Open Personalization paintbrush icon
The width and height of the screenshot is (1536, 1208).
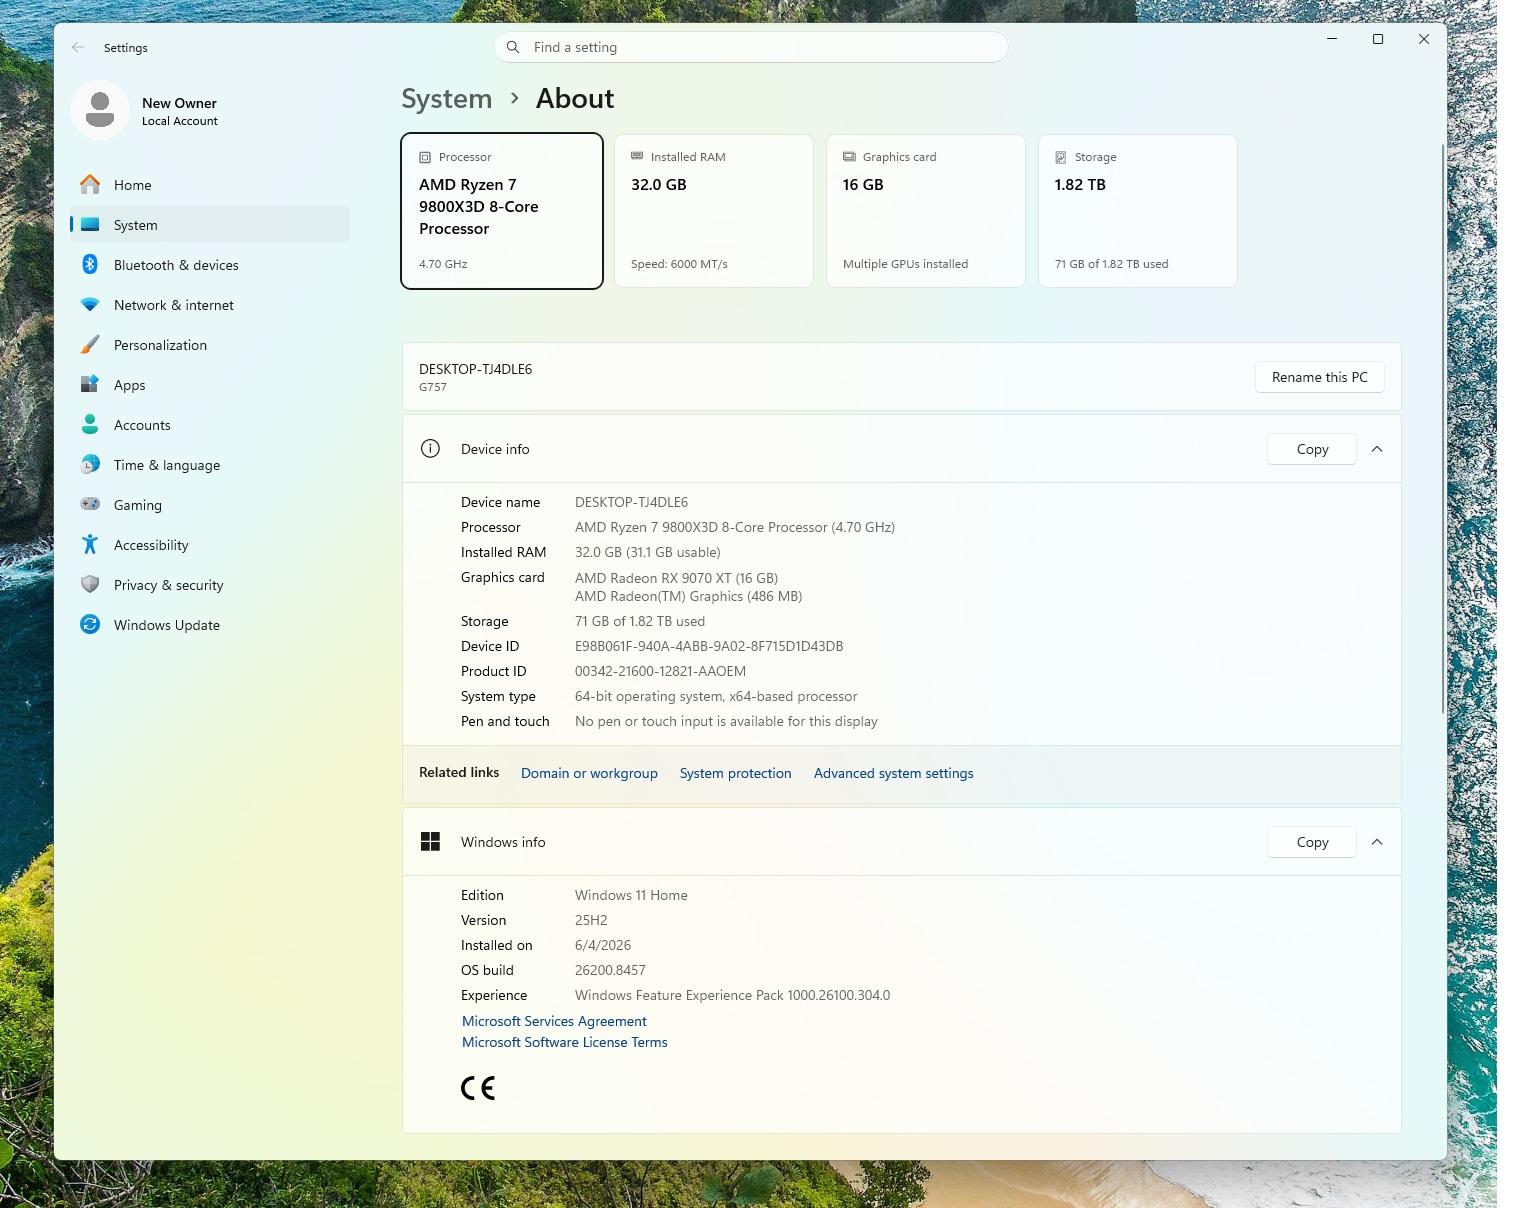tap(90, 345)
